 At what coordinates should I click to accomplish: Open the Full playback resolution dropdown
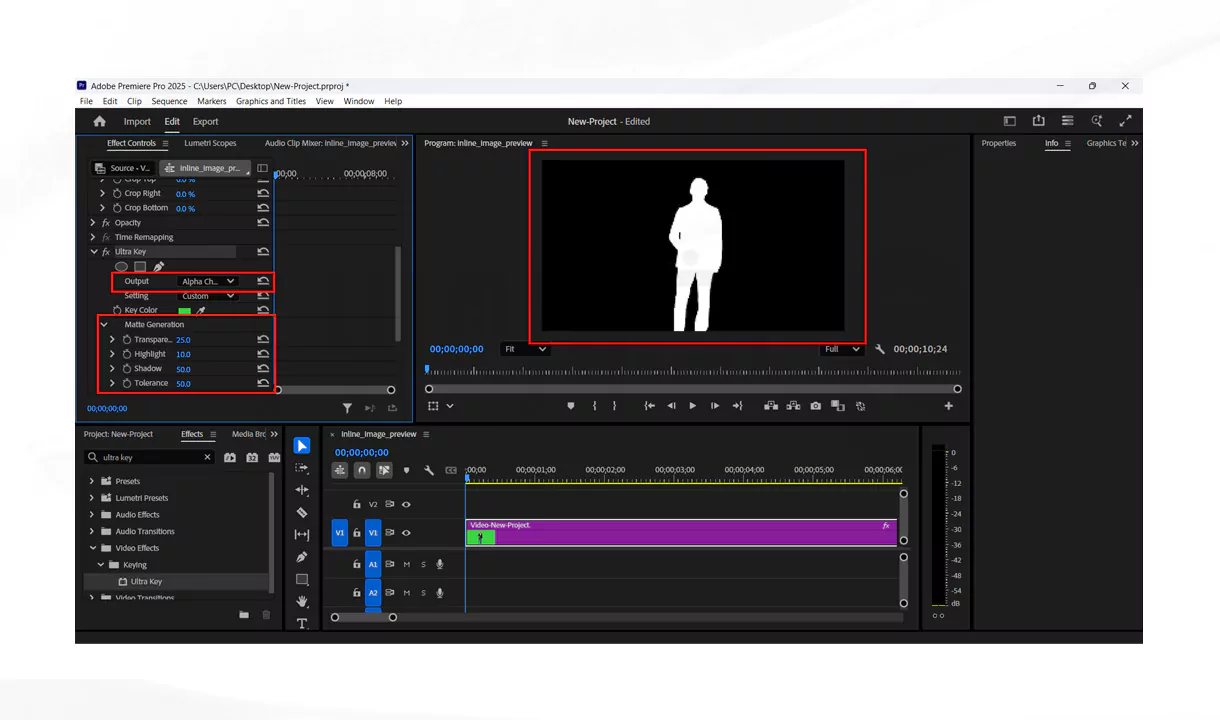click(x=842, y=349)
